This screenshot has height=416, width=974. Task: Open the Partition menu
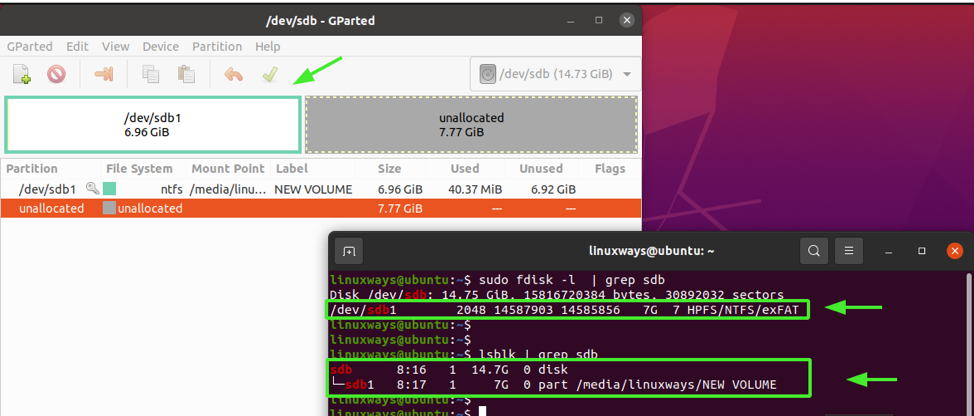point(217,47)
